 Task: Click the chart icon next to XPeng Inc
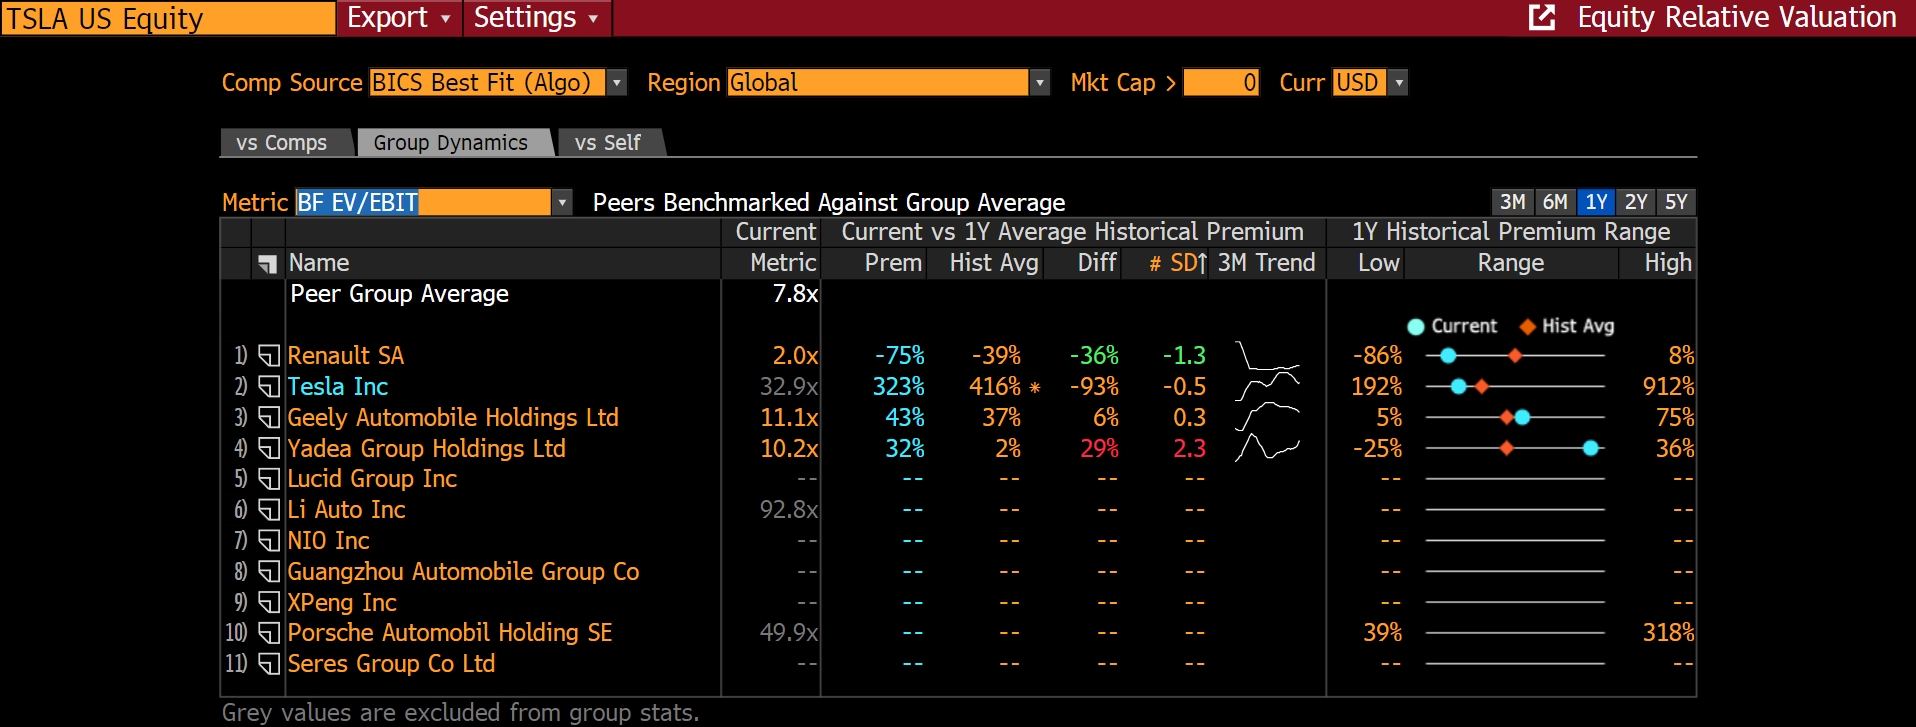point(268,603)
